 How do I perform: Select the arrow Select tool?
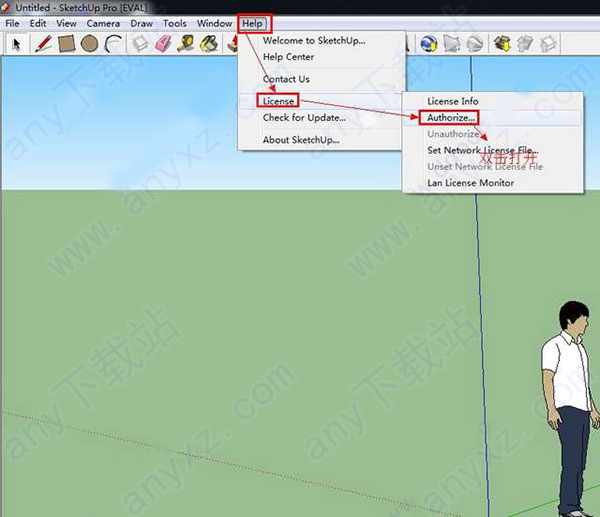pos(16,44)
